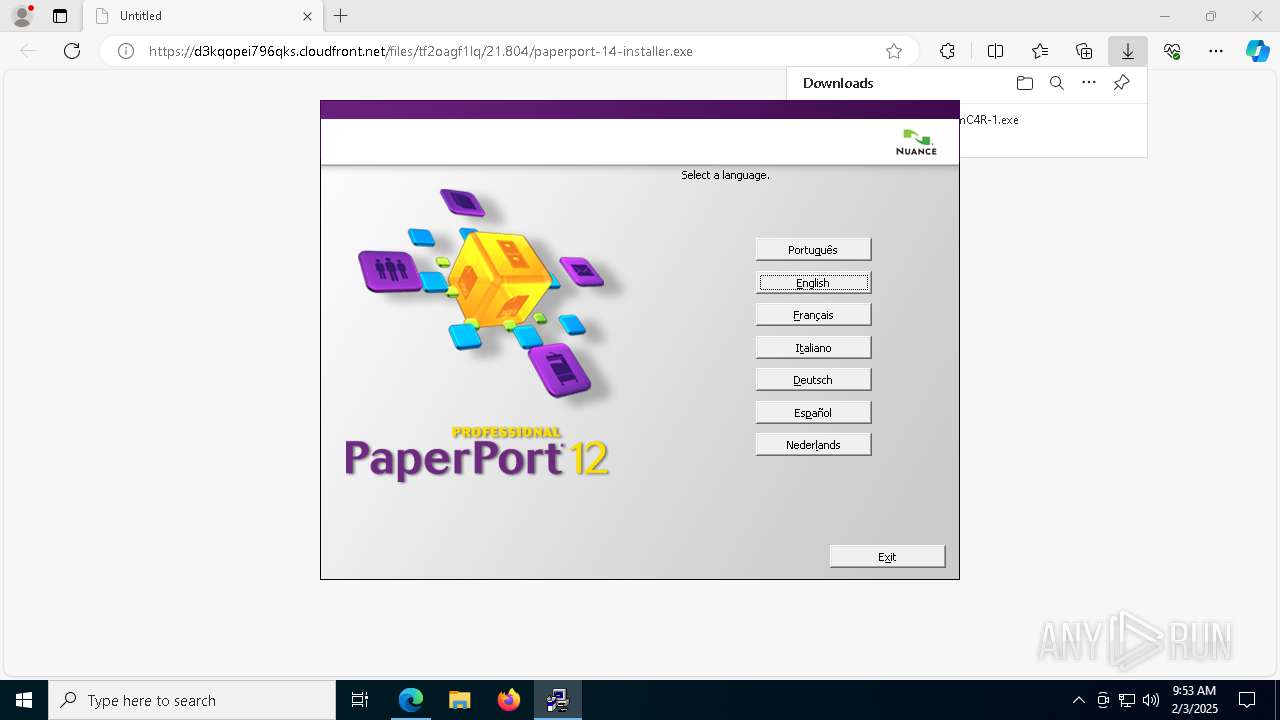The width and height of the screenshot is (1280, 720).
Task: Add page to favorites star
Action: pyautogui.click(x=894, y=51)
